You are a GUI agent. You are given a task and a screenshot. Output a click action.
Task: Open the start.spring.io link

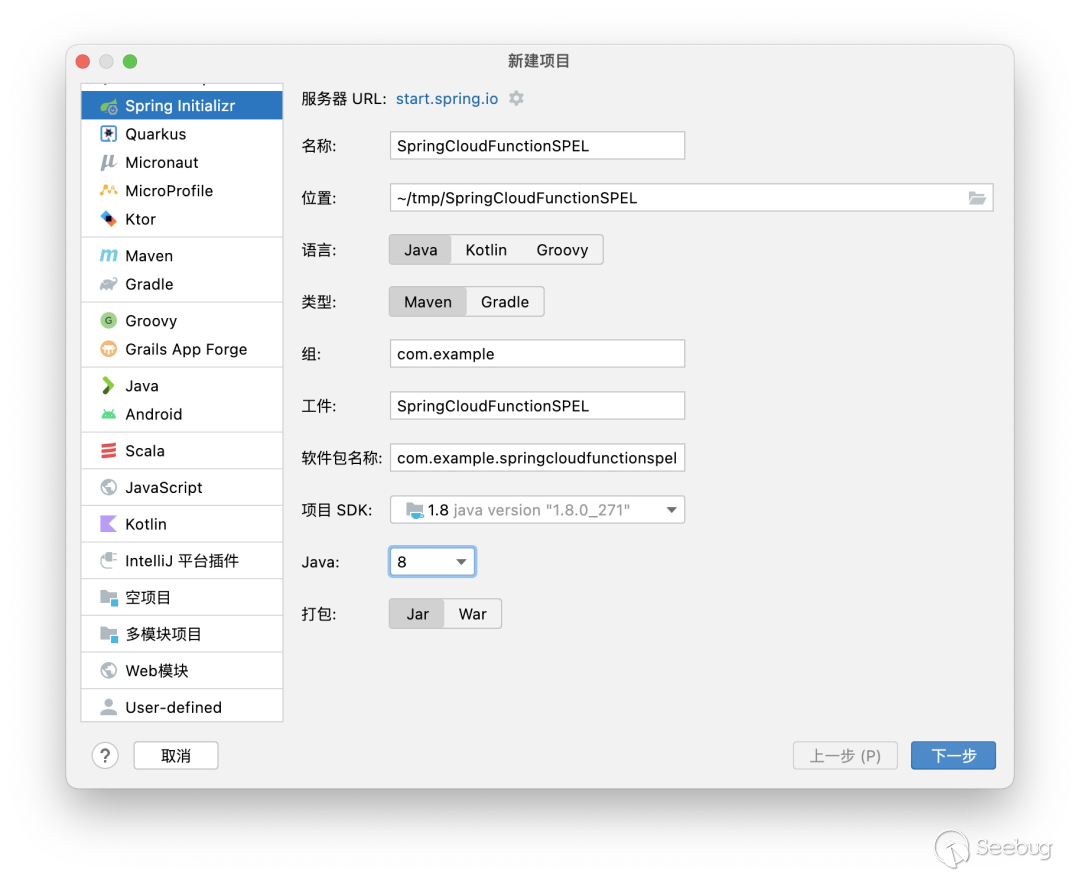point(447,98)
